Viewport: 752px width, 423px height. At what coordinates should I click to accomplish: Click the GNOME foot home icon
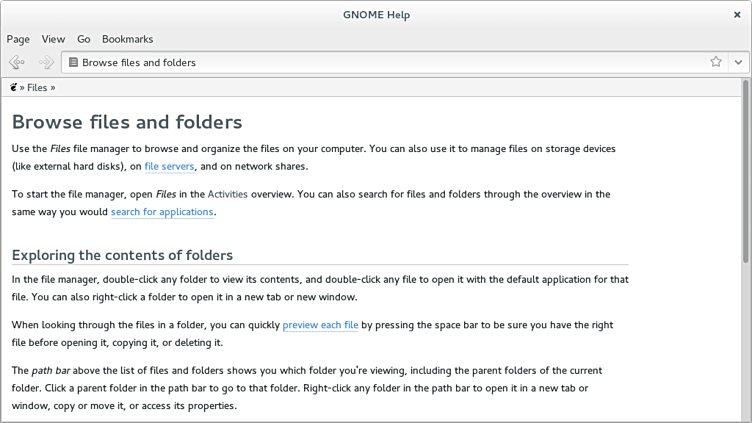(x=13, y=87)
